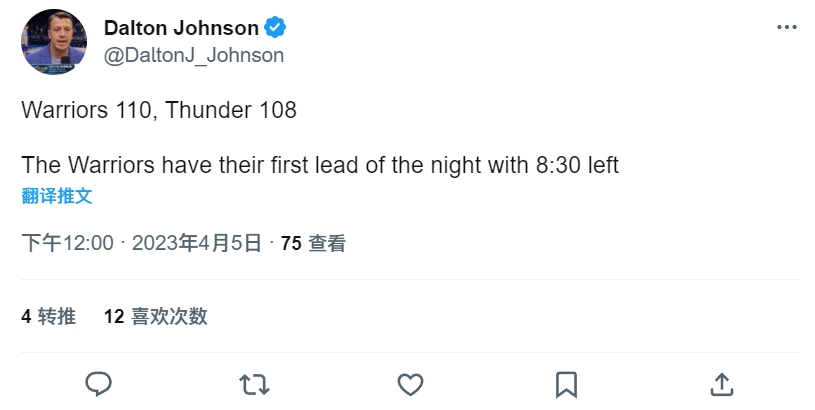Image resolution: width=815 pixels, height=410 pixels.
Task: Bookmark this tweet with the bookmark icon
Action: pos(566,385)
